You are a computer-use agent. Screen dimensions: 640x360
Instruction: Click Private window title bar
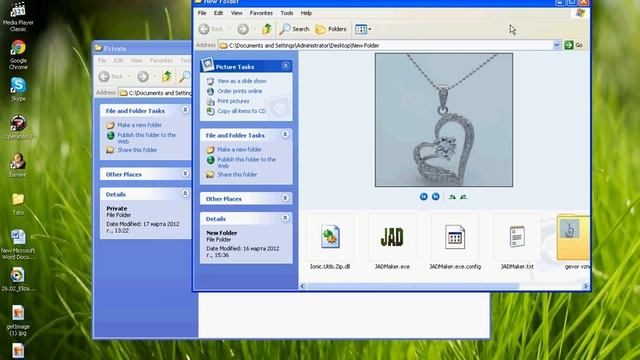[x=143, y=48]
